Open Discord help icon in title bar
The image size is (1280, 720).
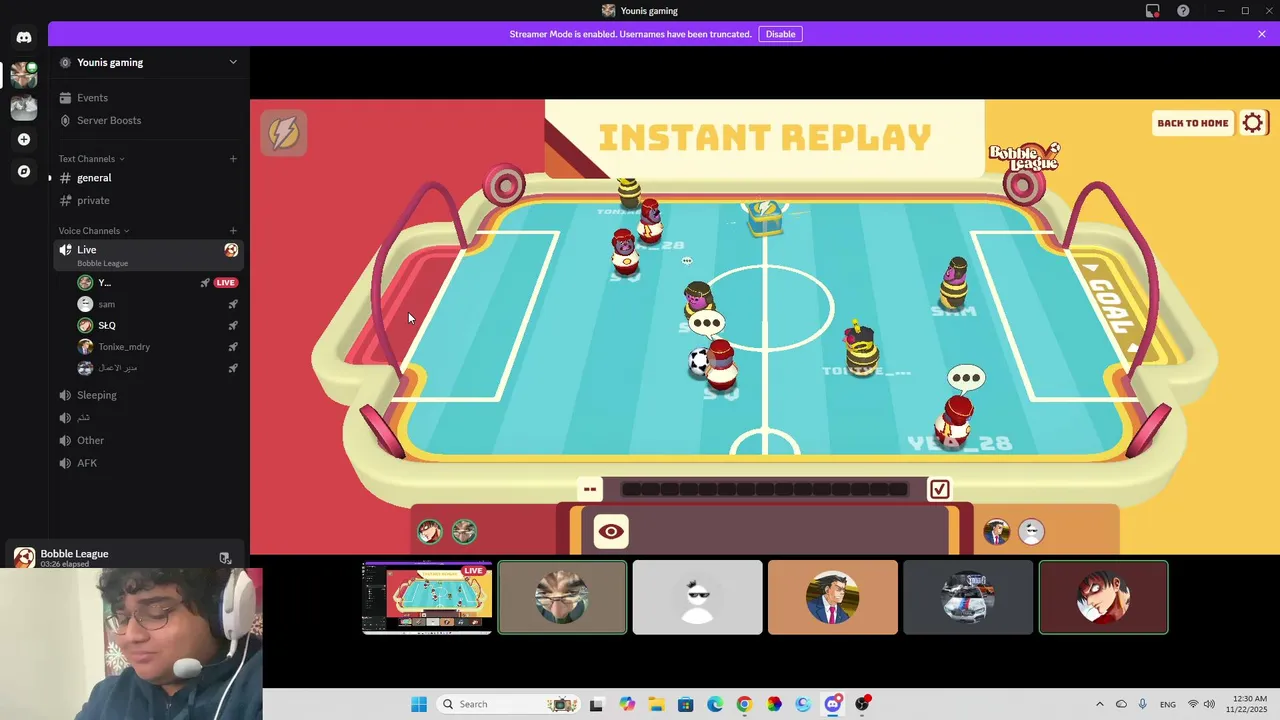coord(1183,11)
